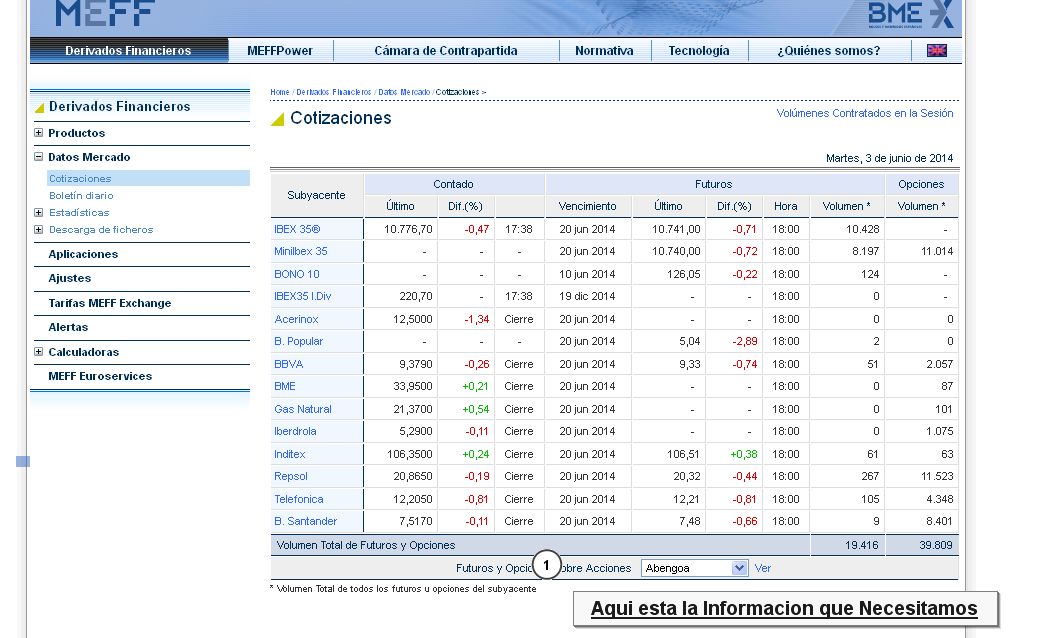Expand the Estadísticas submenu
Screen dimensions: 1046x638
pyautogui.click(x=39, y=212)
